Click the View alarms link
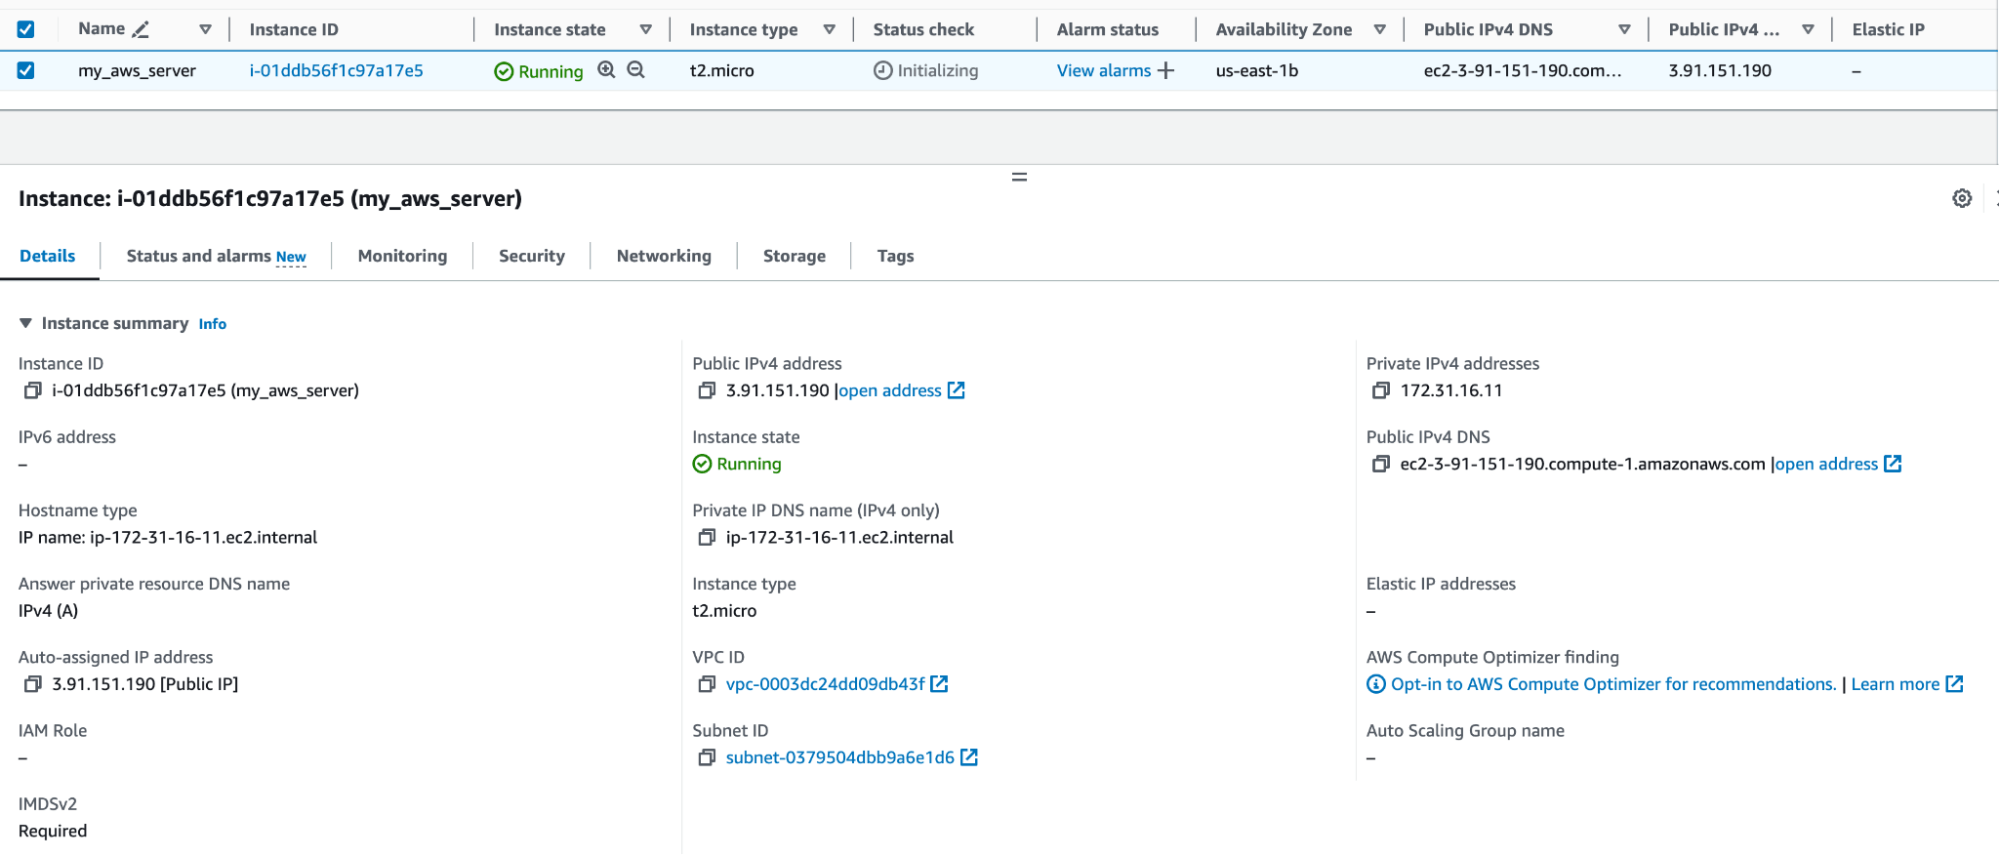The image size is (1999, 858). tap(1103, 71)
